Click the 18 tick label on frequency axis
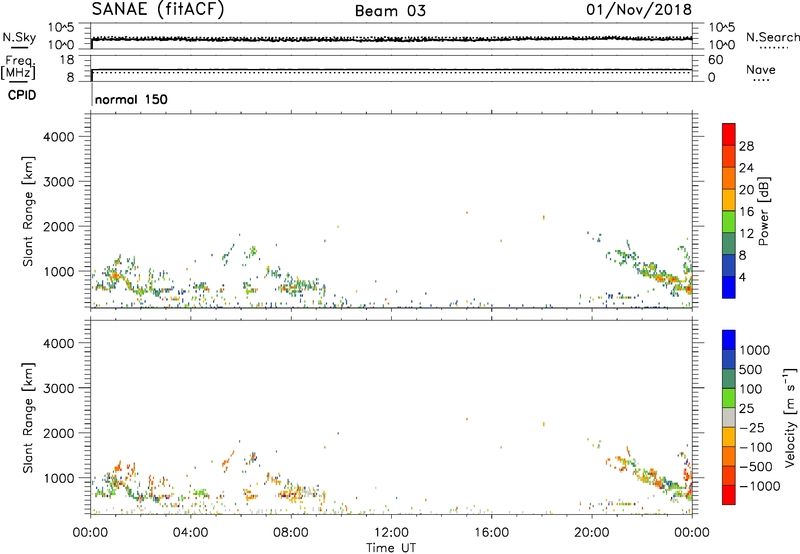This screenshot has width=800, height=554. point(66,60)
